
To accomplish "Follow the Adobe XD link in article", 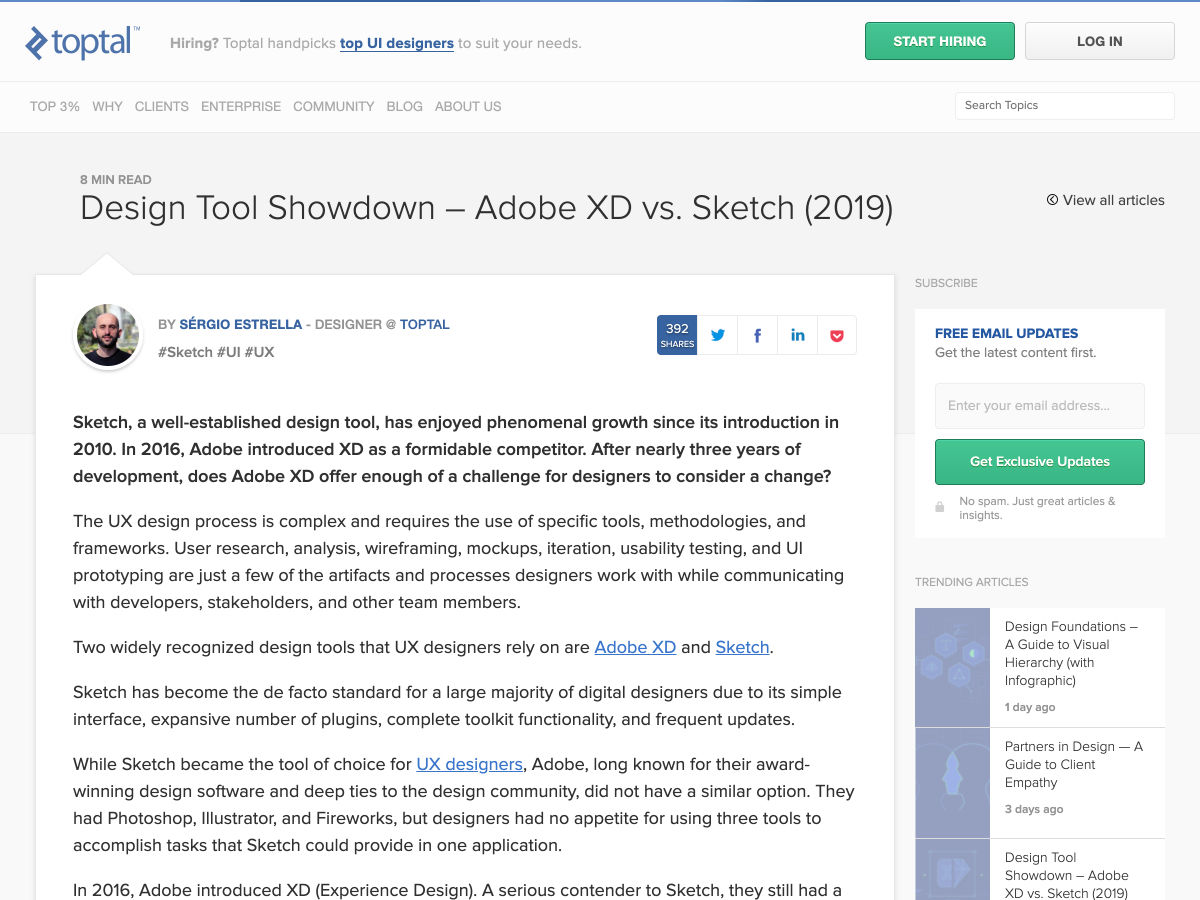I will coord(635,647).
